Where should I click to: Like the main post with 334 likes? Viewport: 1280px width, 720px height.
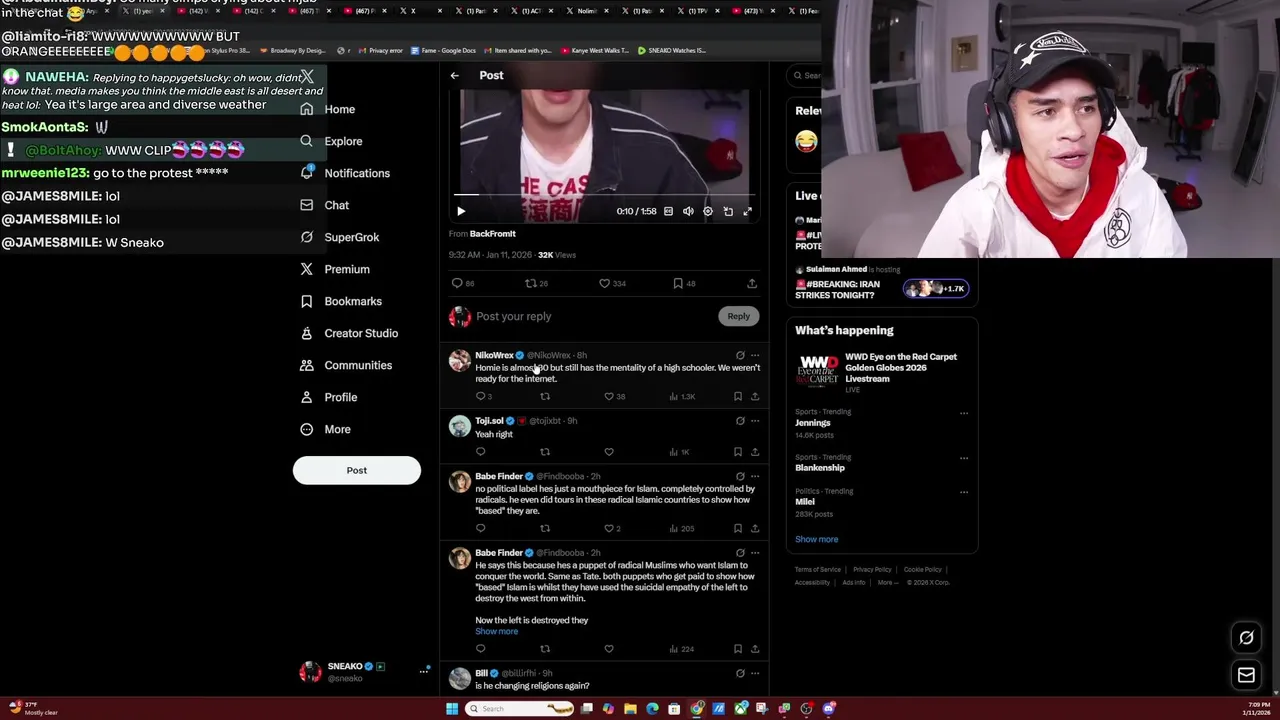(605, 283)
